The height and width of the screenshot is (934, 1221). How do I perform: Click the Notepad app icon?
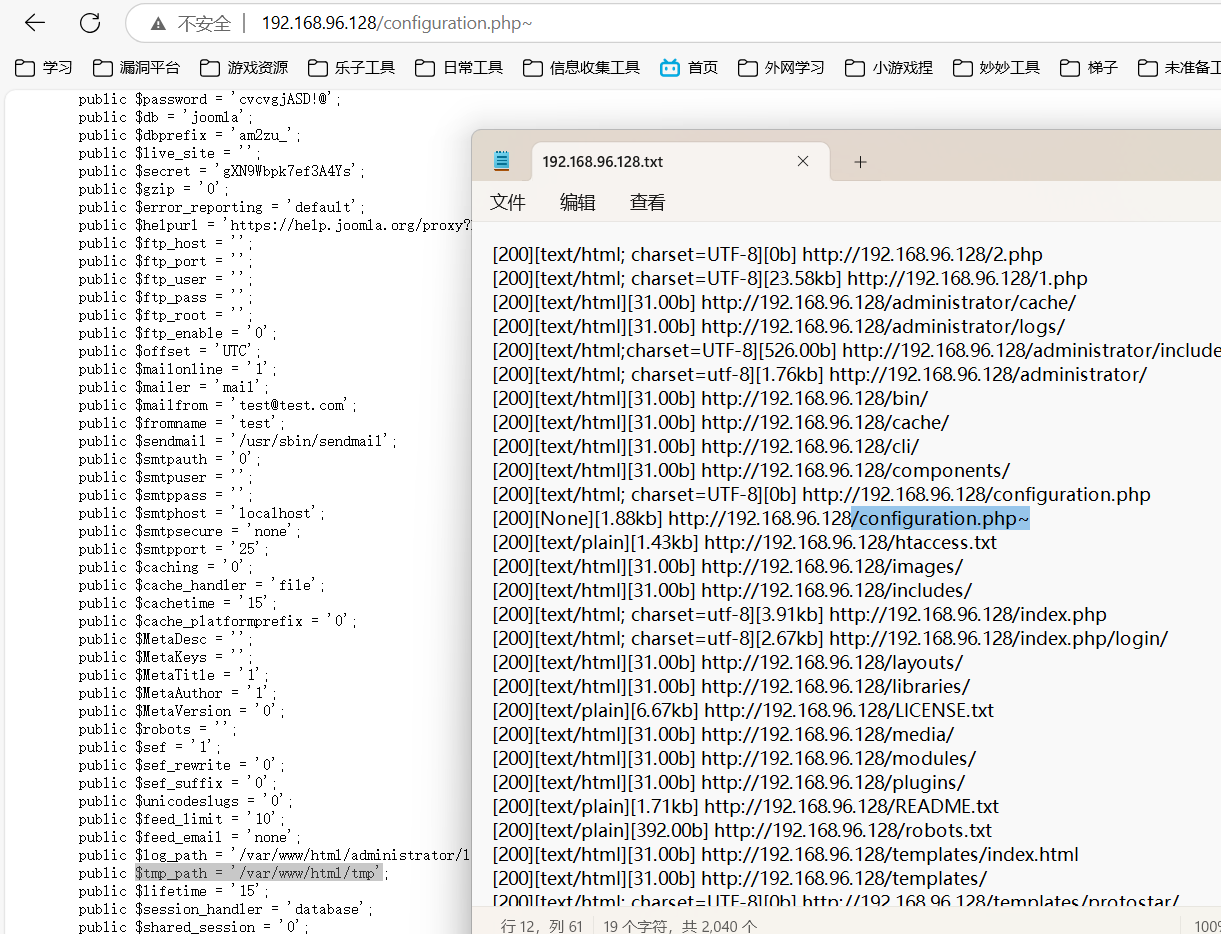click(501, 161)
